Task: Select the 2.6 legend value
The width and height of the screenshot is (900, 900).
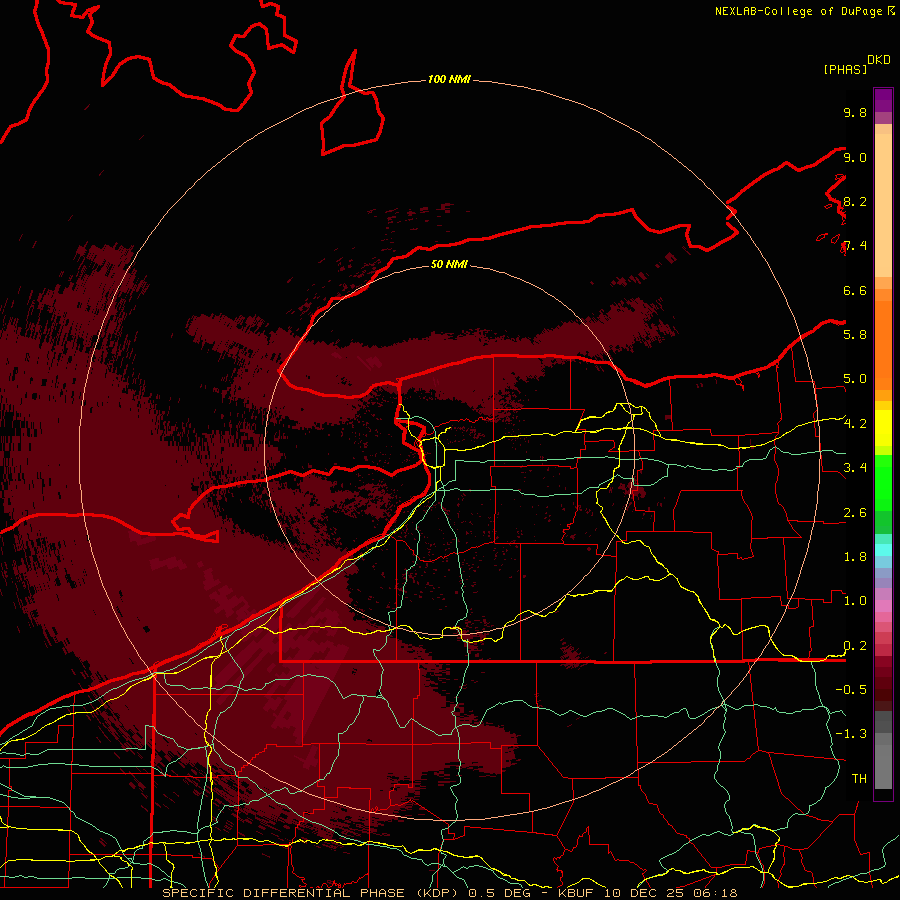Action: [855, 513]
